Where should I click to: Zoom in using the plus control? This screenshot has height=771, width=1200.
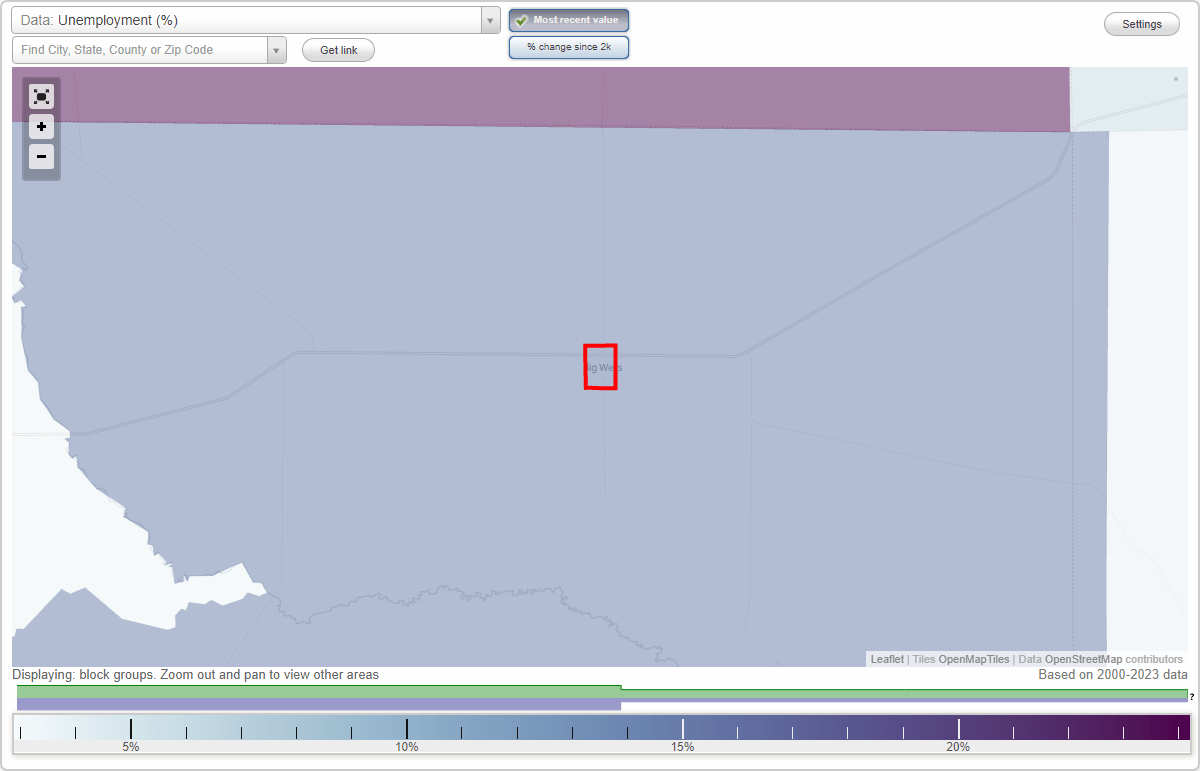41,126
